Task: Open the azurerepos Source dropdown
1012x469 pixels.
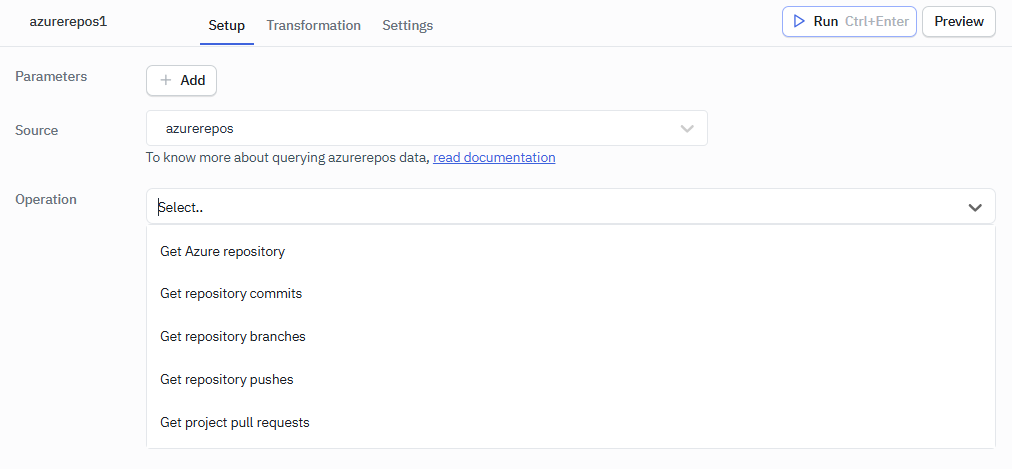Action: click(427, 128)
